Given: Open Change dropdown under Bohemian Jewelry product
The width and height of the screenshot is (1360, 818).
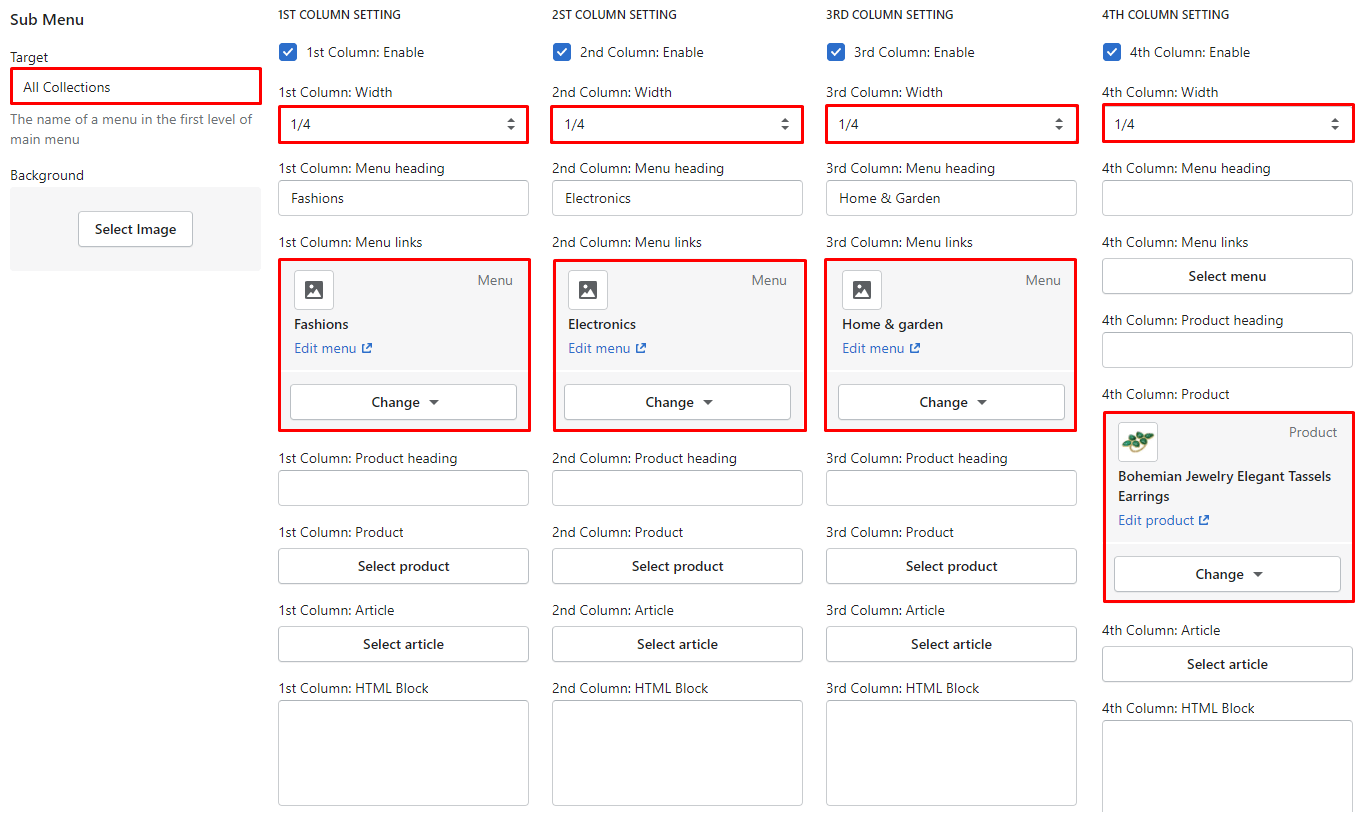Looking at the screenshot, I should tap(1227, 574).
